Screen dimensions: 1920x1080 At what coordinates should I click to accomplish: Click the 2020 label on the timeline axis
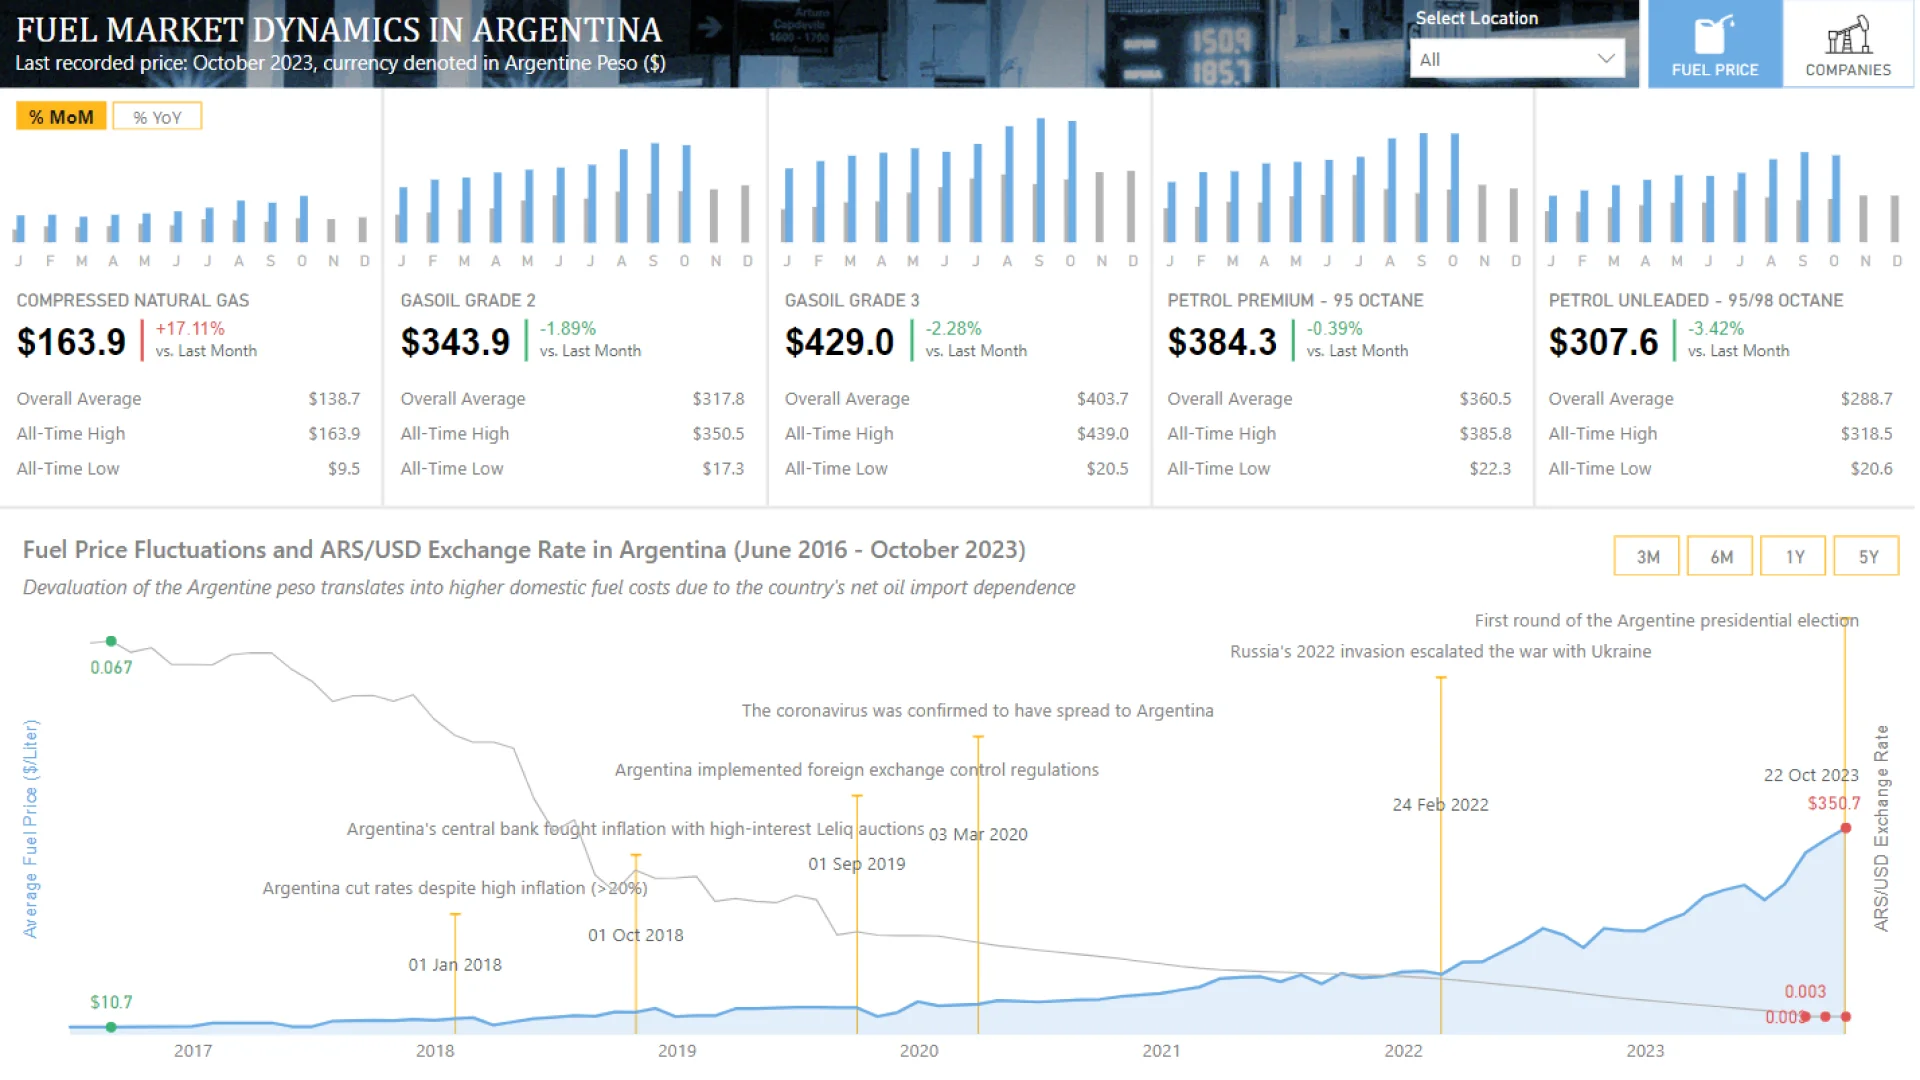918,1051
